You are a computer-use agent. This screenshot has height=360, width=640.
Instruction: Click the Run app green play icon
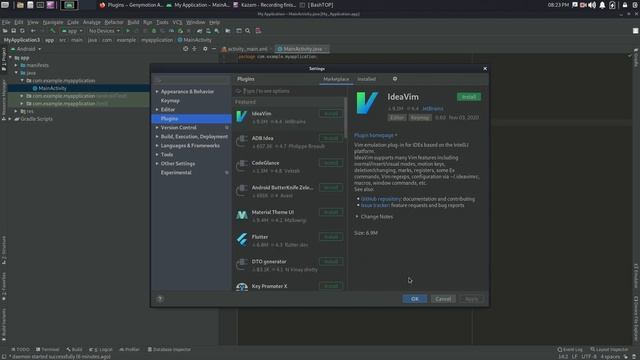click(x=128, y=31)
